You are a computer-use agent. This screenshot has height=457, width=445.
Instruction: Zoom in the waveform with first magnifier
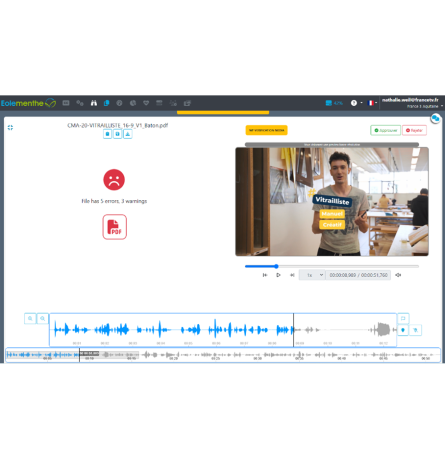pos(30,319)
